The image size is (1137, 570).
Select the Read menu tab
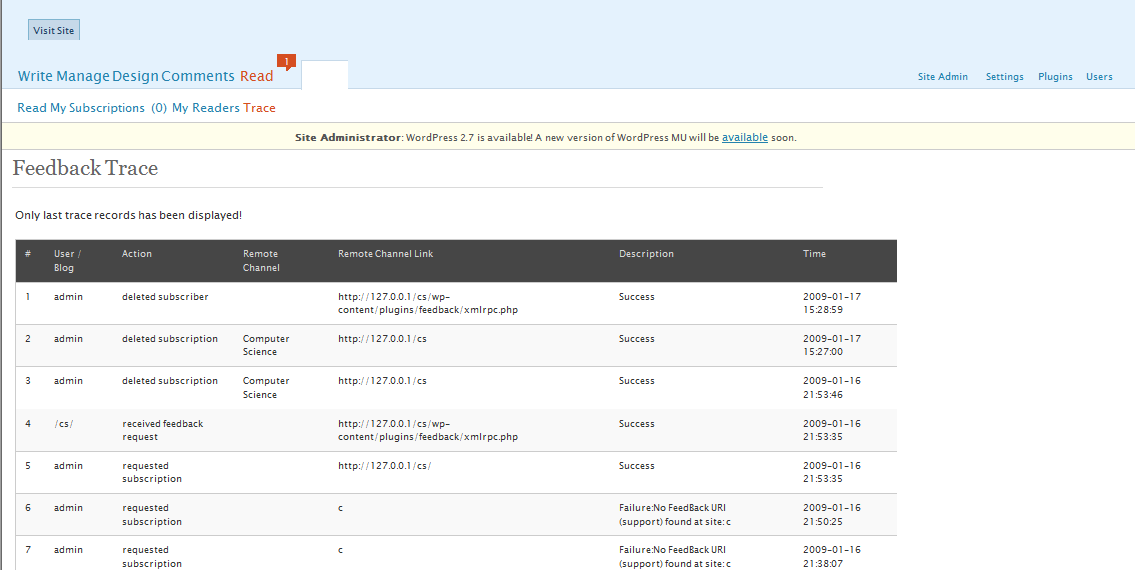[257, 76]
